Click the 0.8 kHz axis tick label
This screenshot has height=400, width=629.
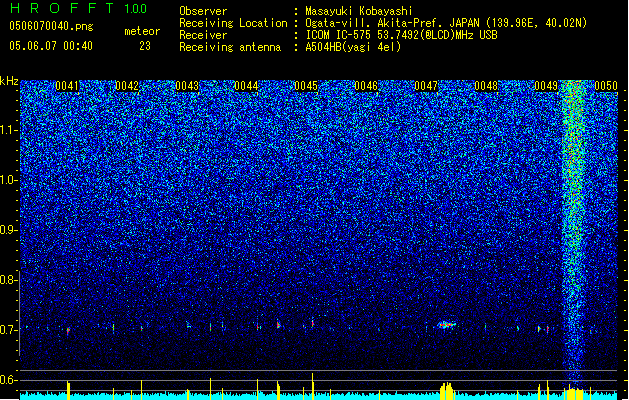(x=8, y=280)
